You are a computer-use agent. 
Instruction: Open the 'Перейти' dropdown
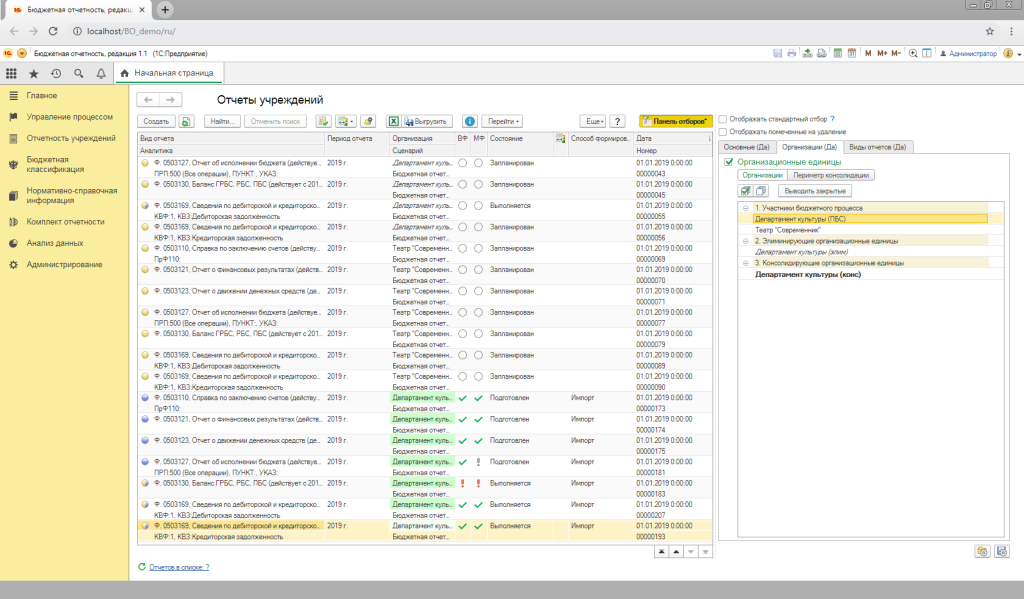[504, 121]
